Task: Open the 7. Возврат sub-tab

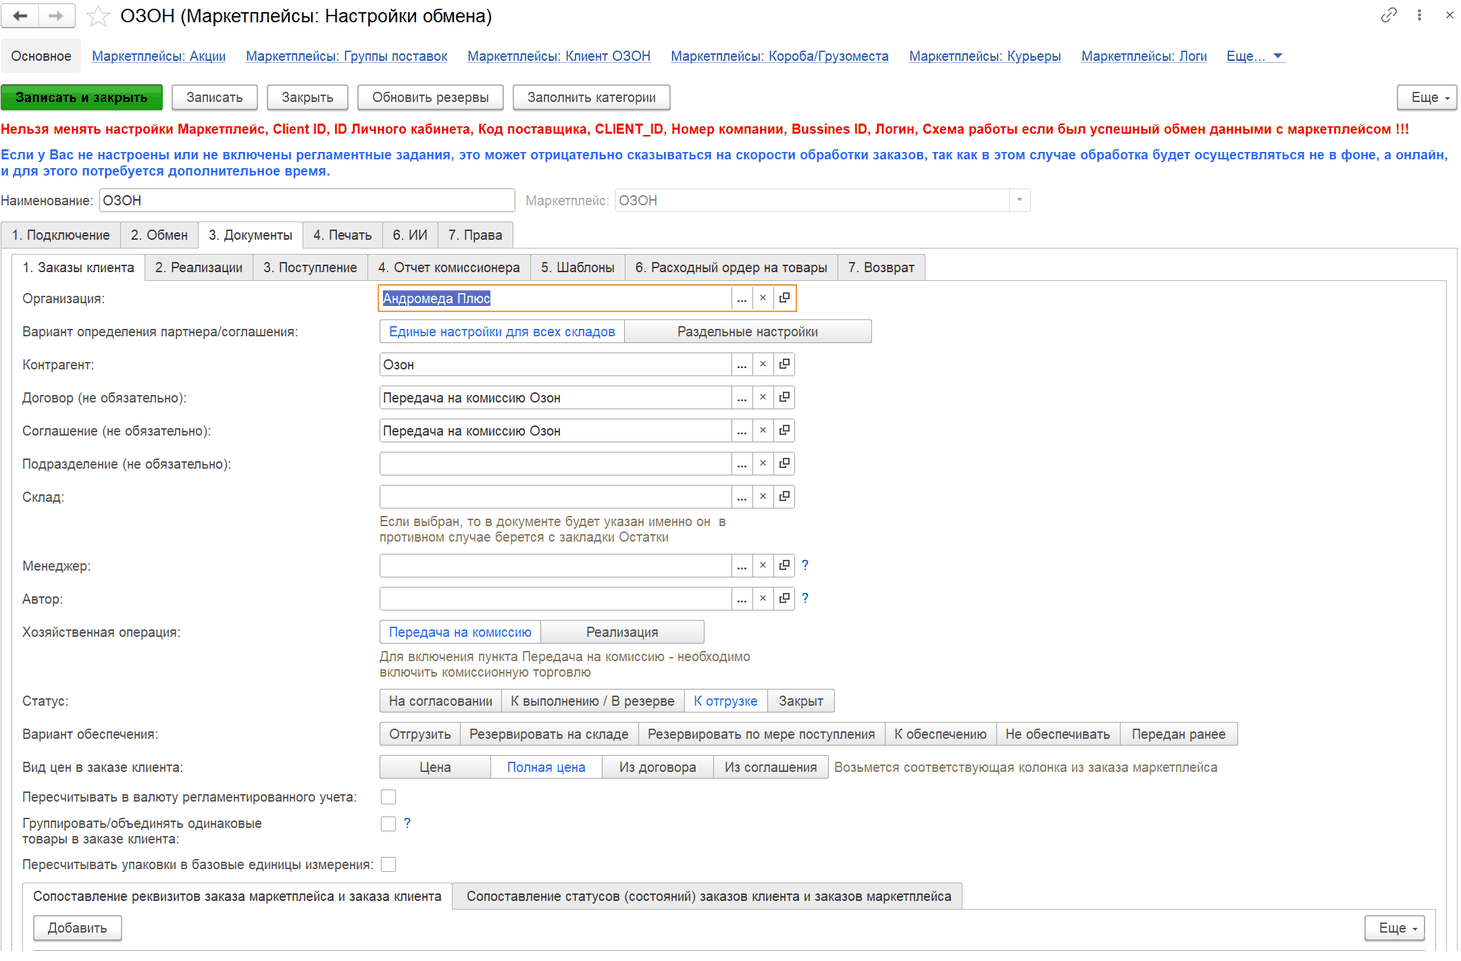Action: pyautogui.click(x=881, y=267)
